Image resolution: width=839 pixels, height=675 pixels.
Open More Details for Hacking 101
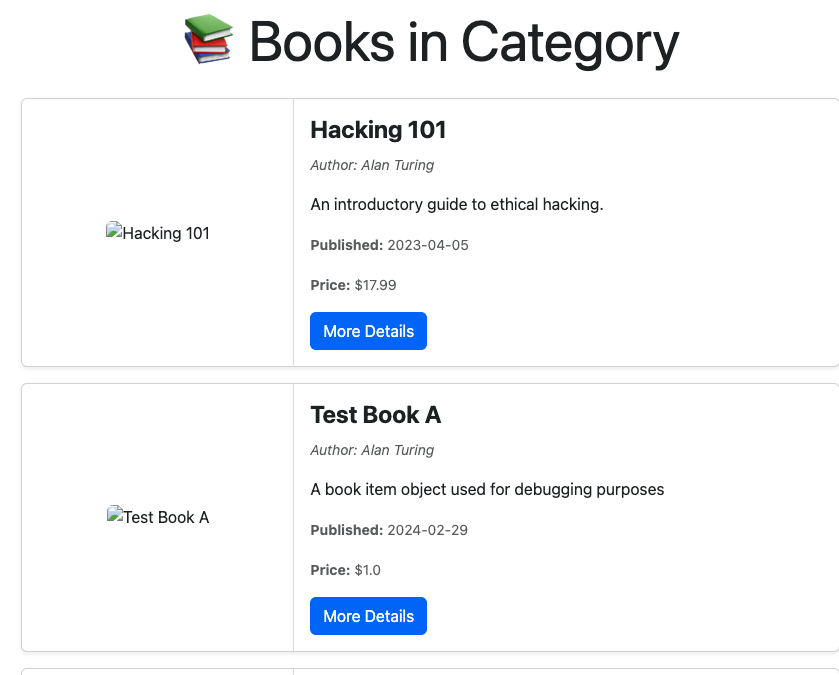coord(368,331)
